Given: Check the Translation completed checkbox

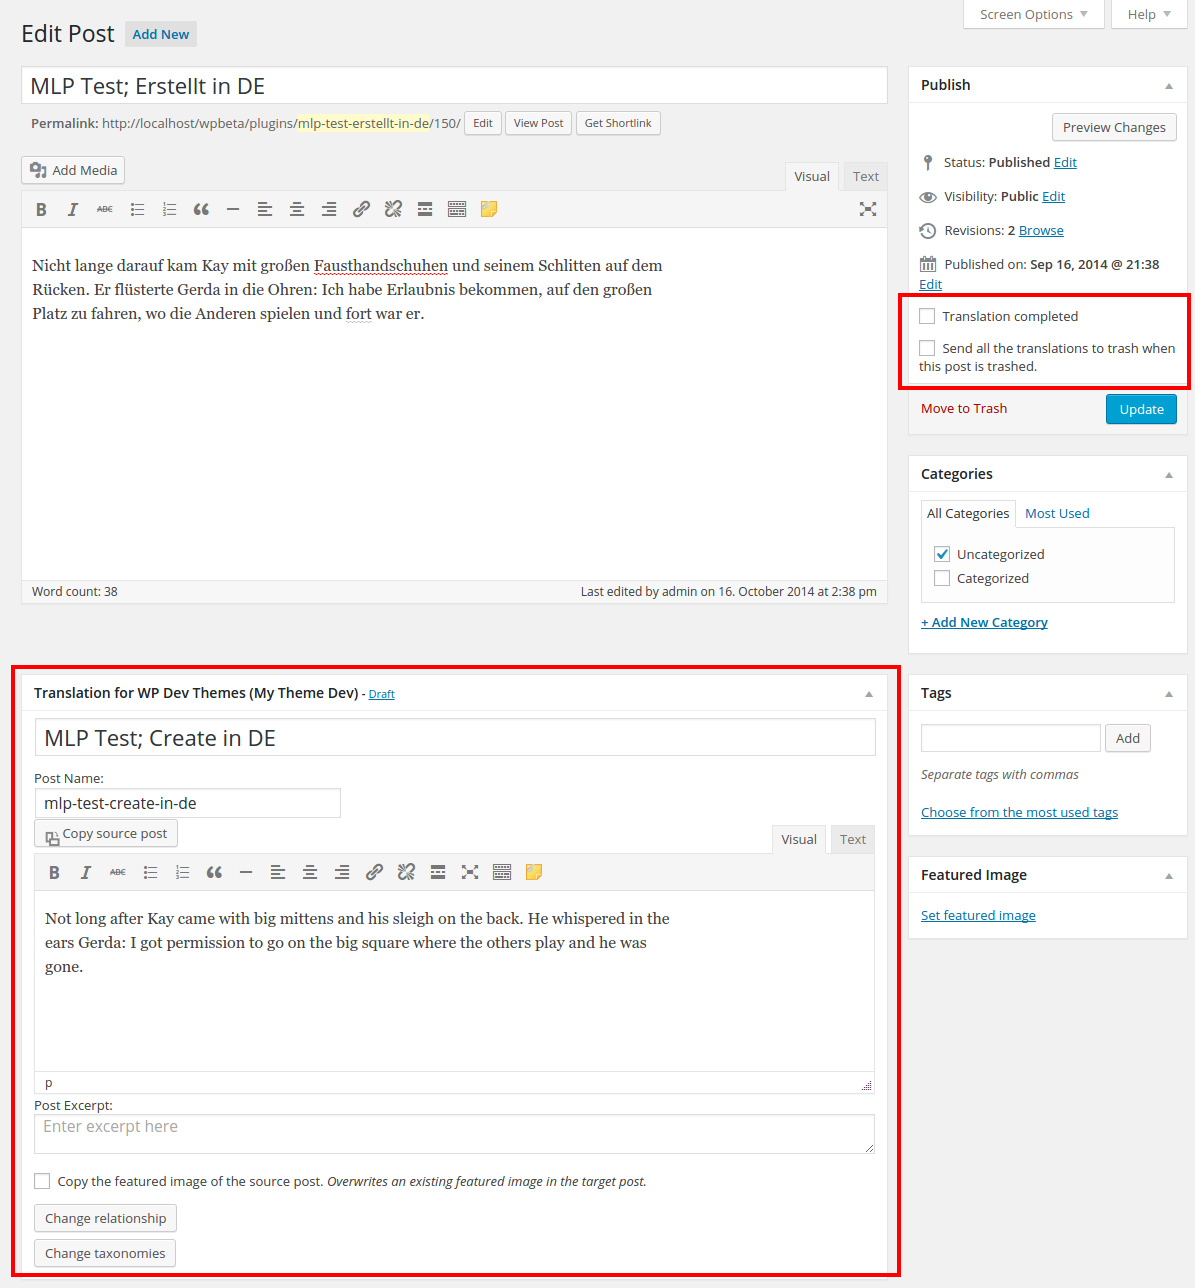Looking at the screenshot, I should tap(927, 316).
